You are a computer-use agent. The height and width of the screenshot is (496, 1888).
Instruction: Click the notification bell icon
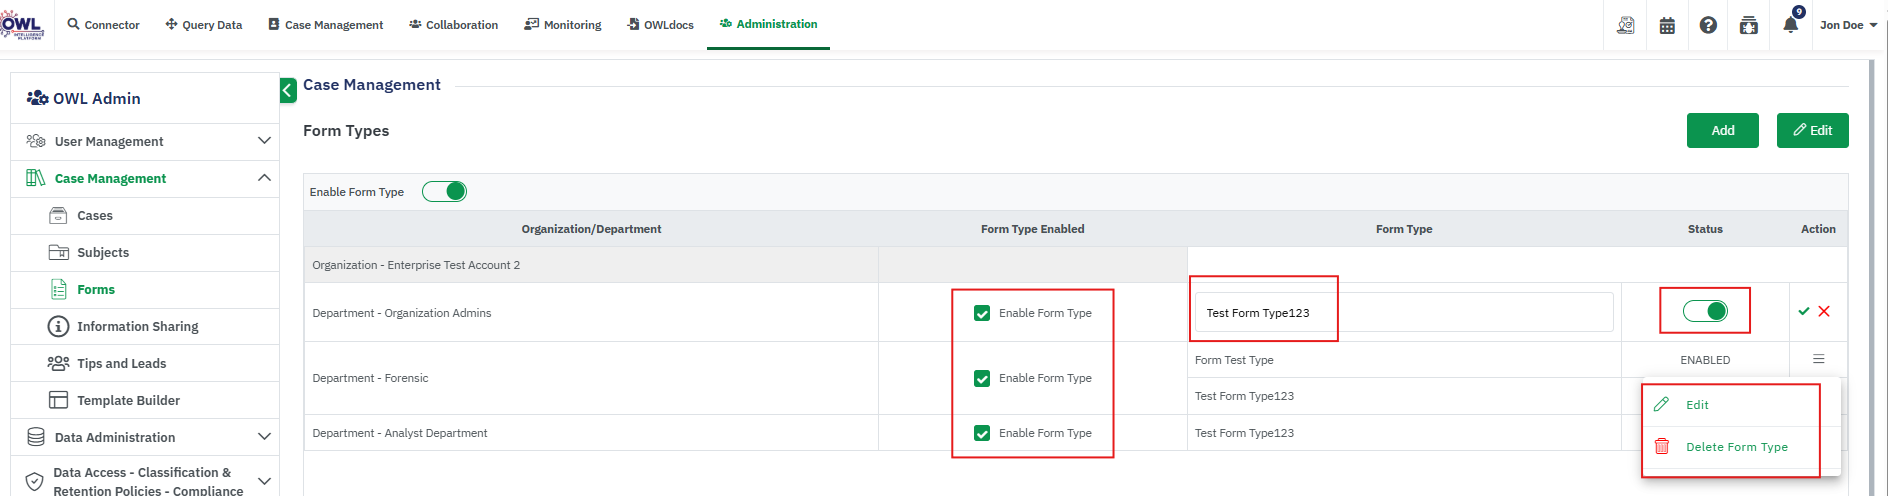pos(1790,25)
